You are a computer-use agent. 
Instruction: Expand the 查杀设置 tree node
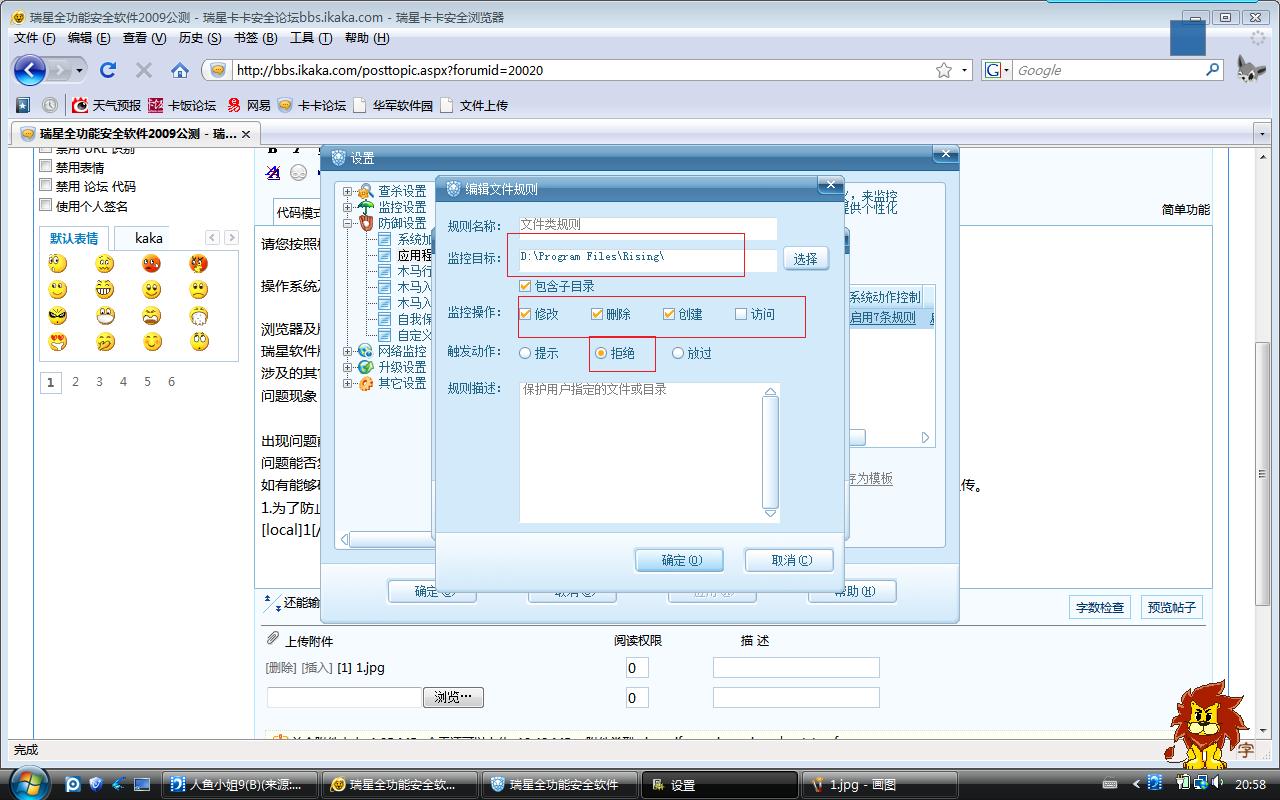click(347, 191)
